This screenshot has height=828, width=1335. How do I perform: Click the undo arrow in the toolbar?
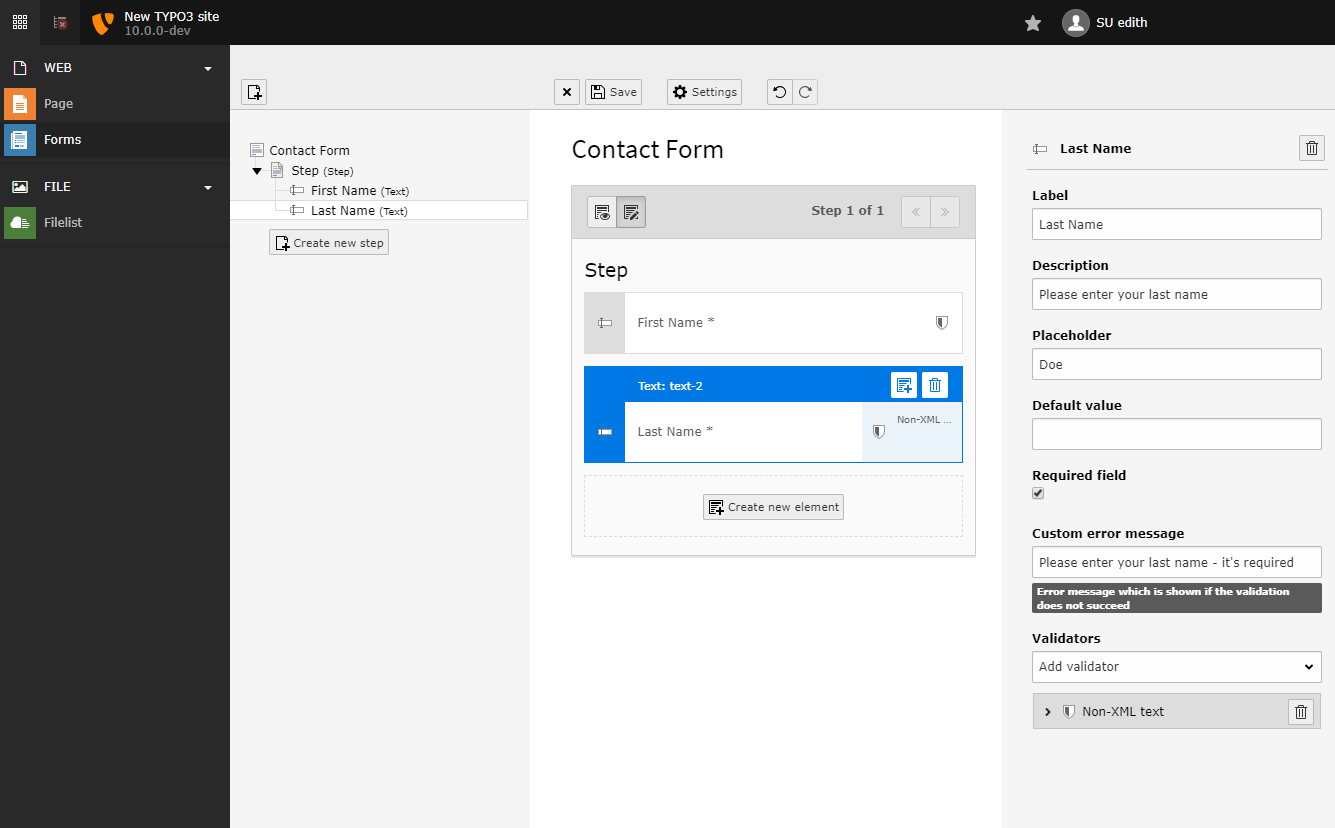(x=779, y=91)
